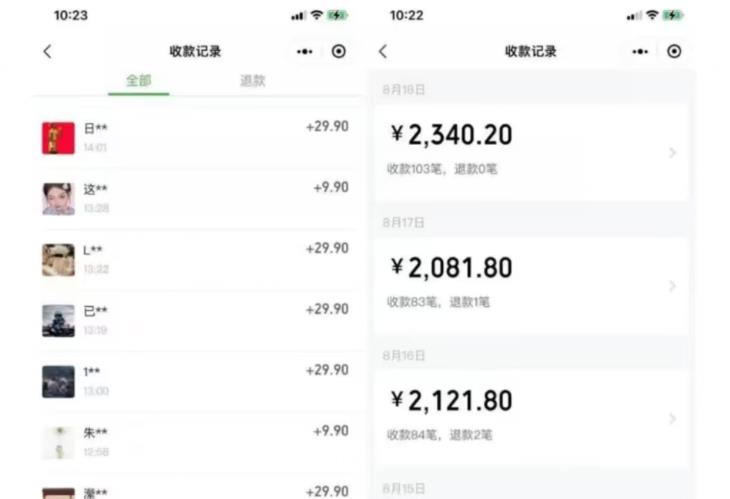Open more options menu on left screen
This screenshot has width=730, height=499.
[x=305, y=52]
